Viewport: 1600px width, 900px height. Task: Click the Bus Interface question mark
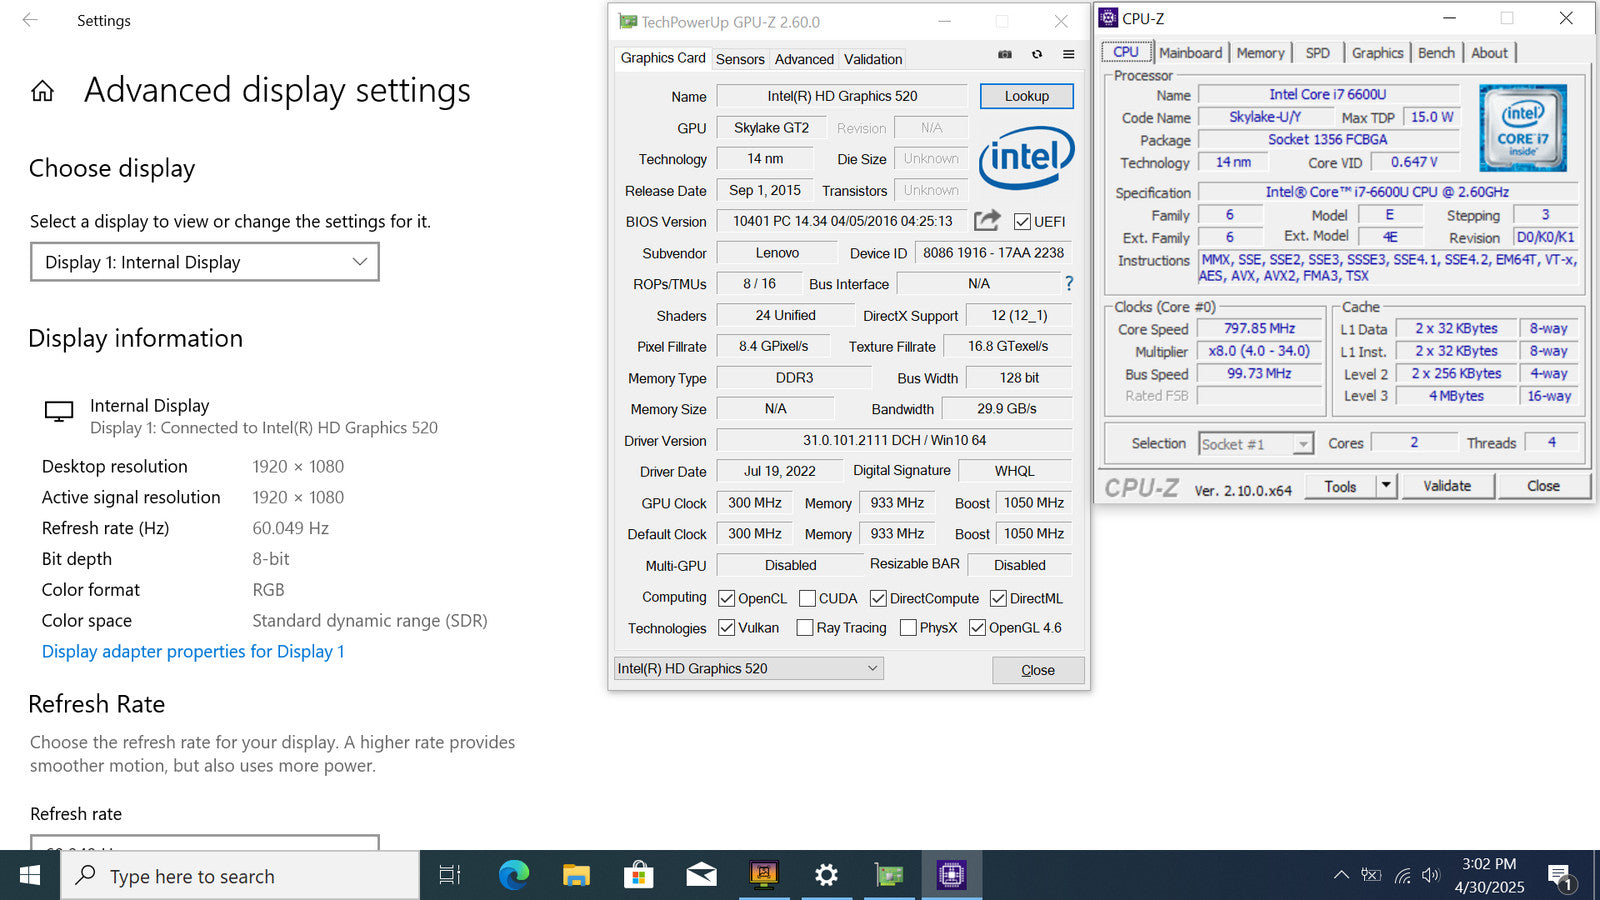pyautogui.click(x=1069, y=284)
